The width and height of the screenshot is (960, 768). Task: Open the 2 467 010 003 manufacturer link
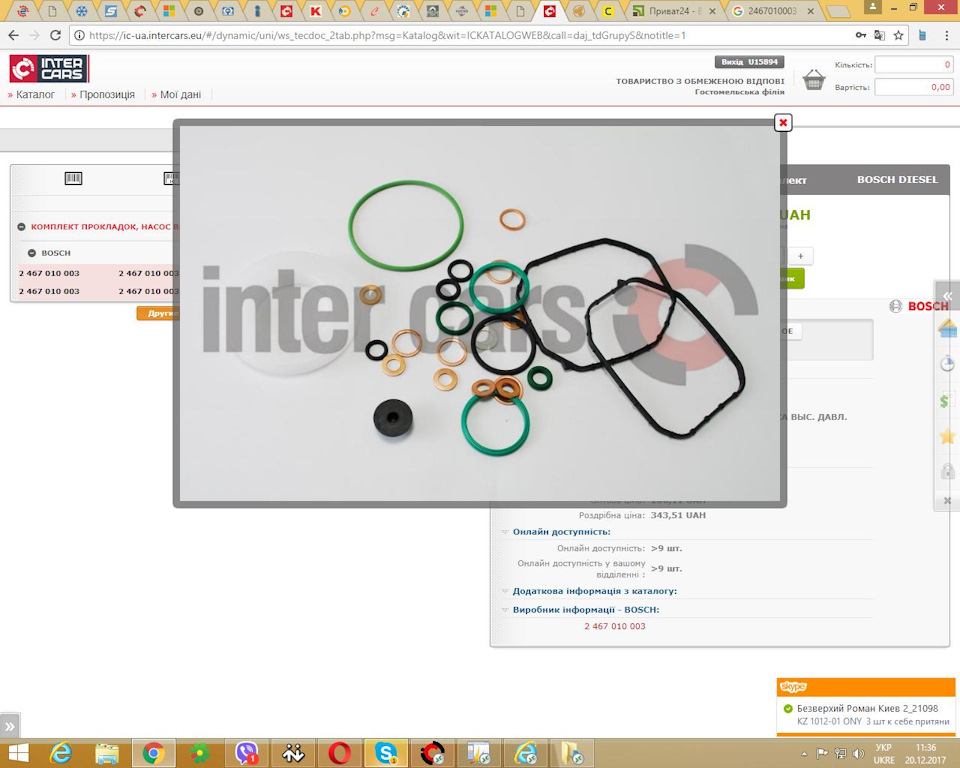point(615,626)
